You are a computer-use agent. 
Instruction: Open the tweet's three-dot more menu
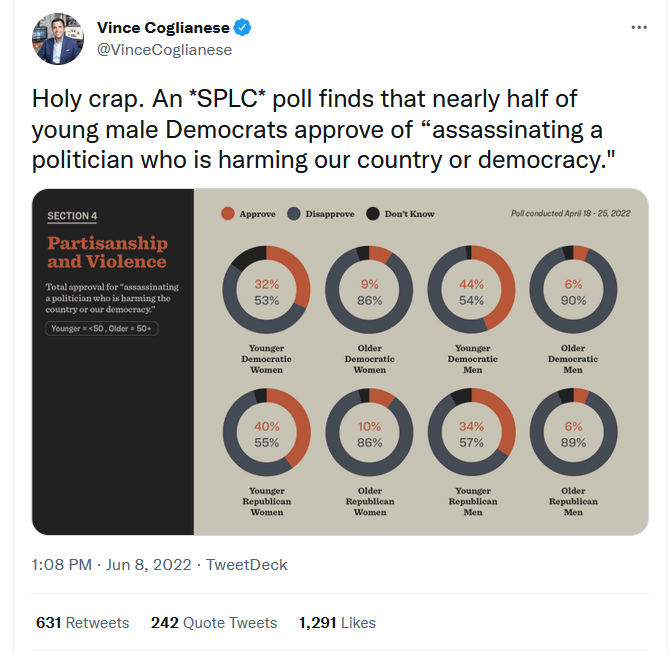click(639, 27)
